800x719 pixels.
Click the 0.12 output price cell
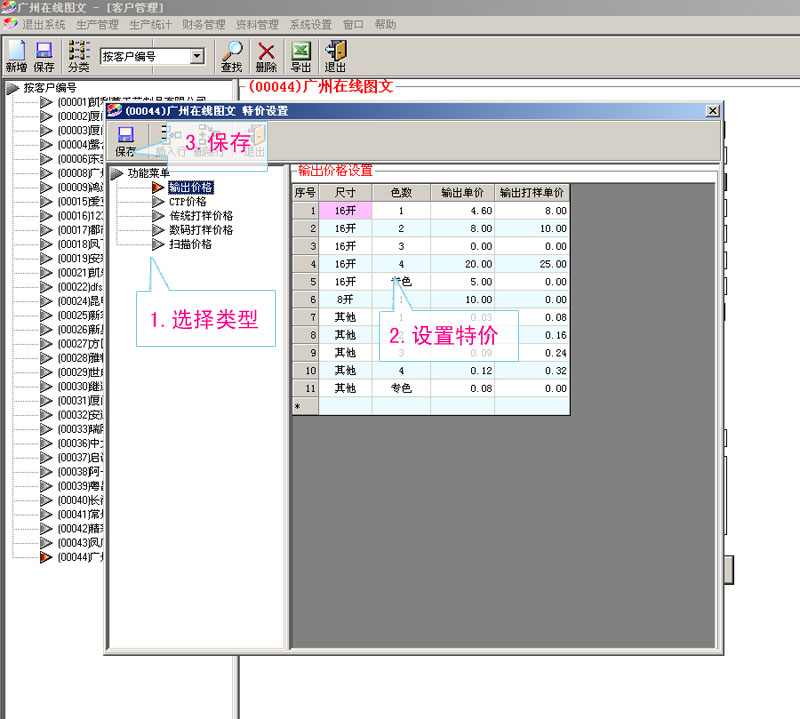click(462, 370)
